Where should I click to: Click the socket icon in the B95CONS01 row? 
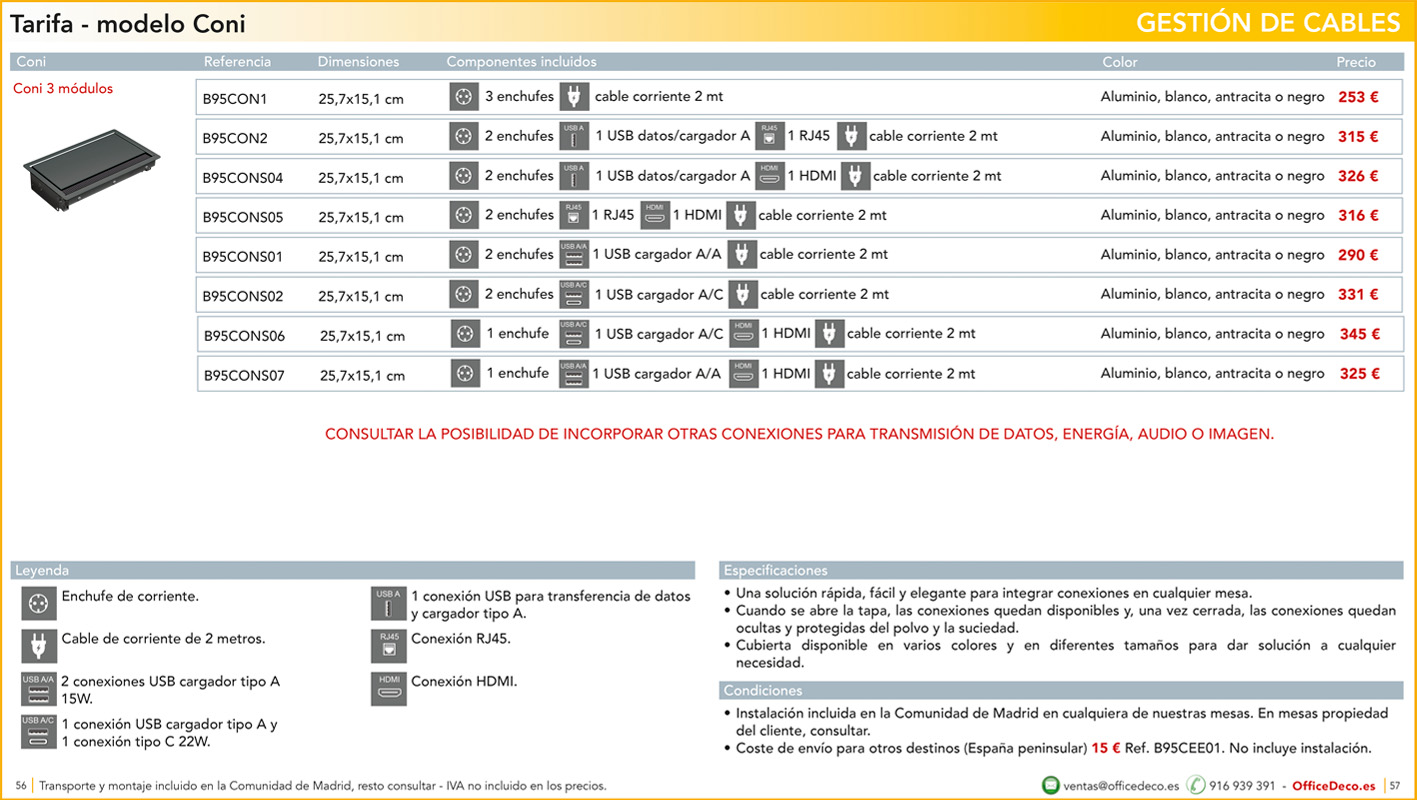463,254
